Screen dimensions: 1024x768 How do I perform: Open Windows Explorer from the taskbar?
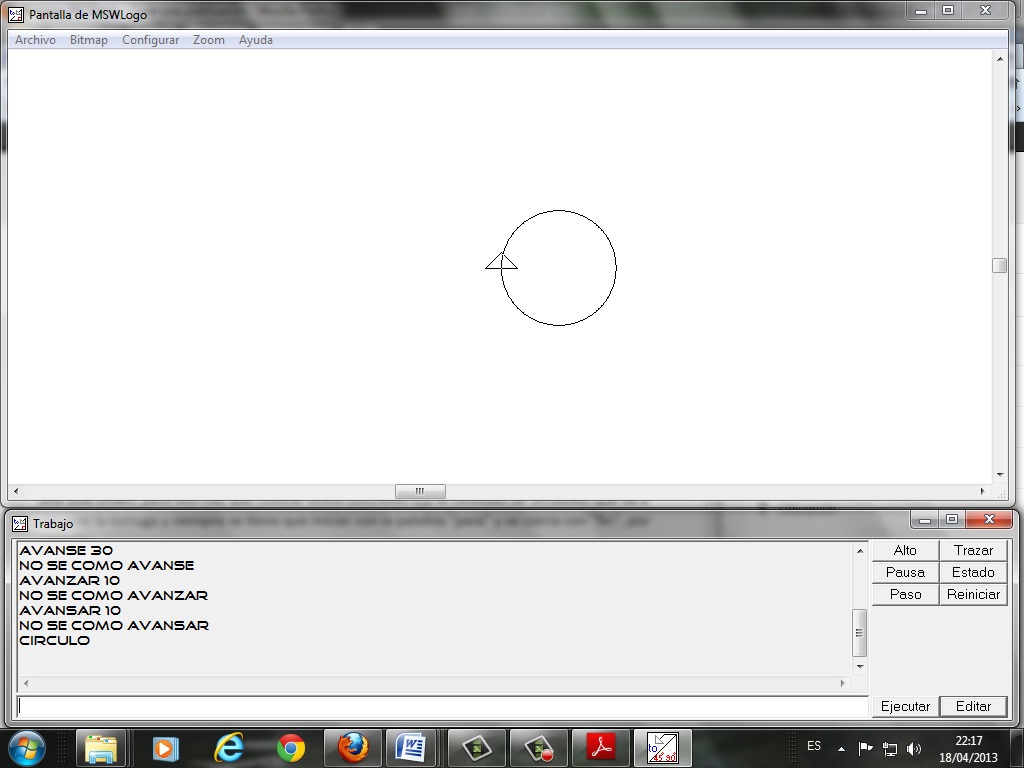pos(103,747)
